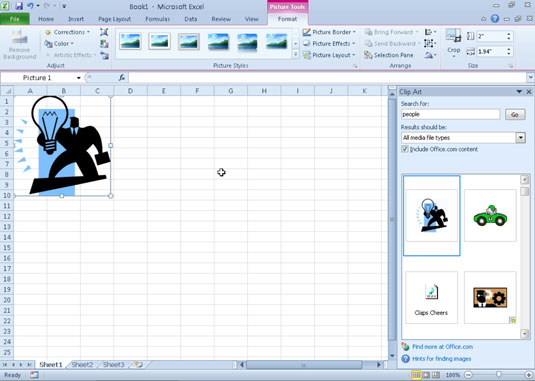The image size is (535, 381).
Task: Toggle Include Office.com content checkbox
Action: [405, 149]
